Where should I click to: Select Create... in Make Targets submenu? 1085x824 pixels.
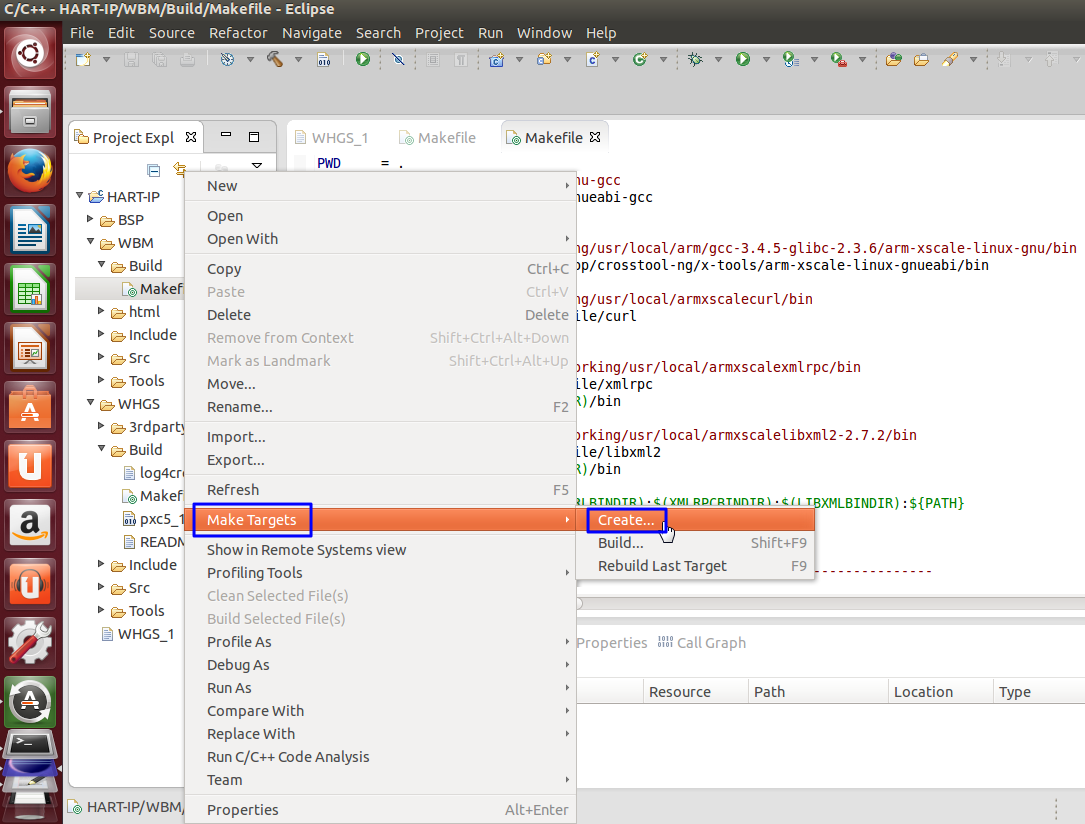point(626,520)
